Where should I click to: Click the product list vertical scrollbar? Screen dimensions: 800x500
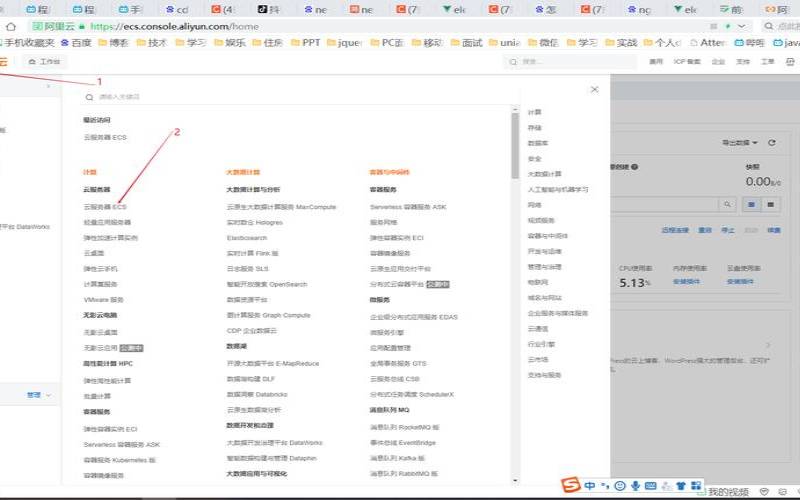click(x=515, y=145)
